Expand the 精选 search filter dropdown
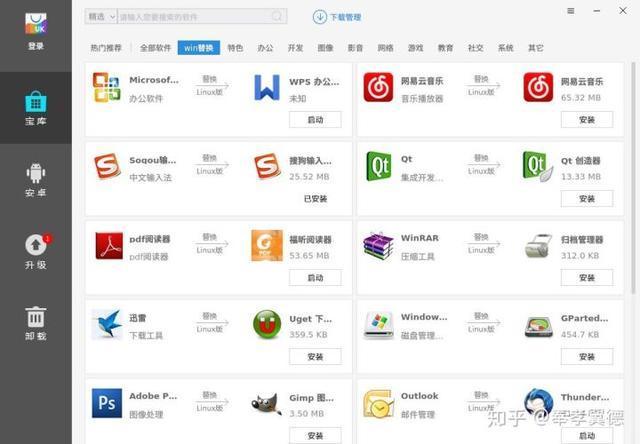The height and width of the screenshot is (444, 640). coord(101,16)
